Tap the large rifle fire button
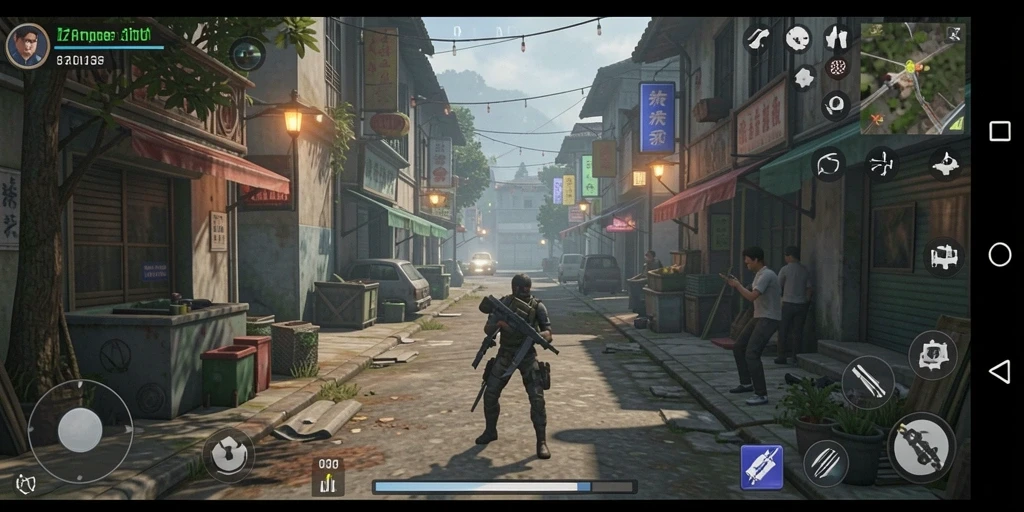Image resolution: width=1024 pixels, height=512 pixels. 921,447
